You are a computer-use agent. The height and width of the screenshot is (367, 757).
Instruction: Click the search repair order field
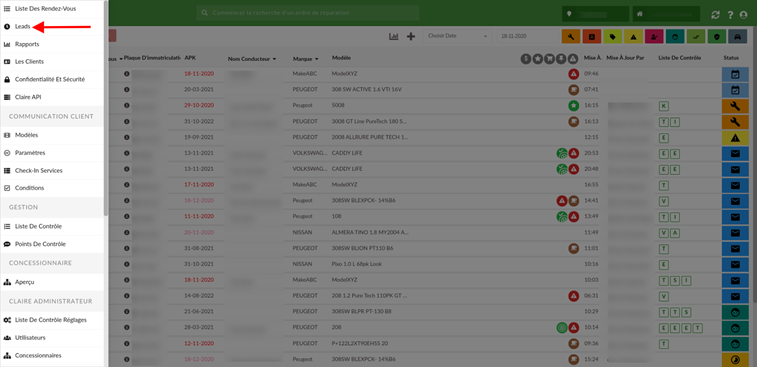(x=308, y=13)
